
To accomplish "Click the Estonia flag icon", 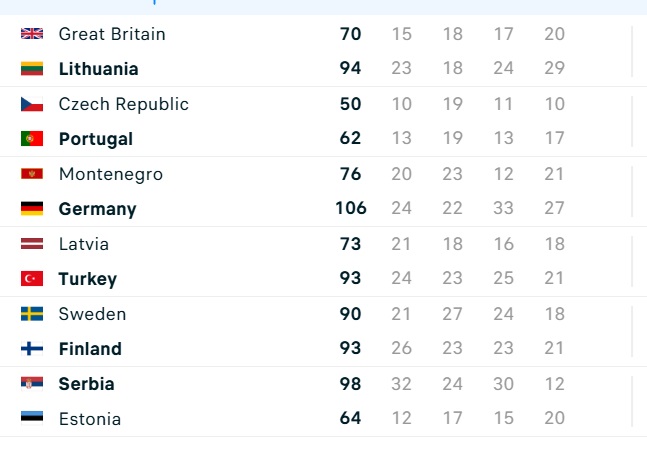I will (x=32, y=418).
